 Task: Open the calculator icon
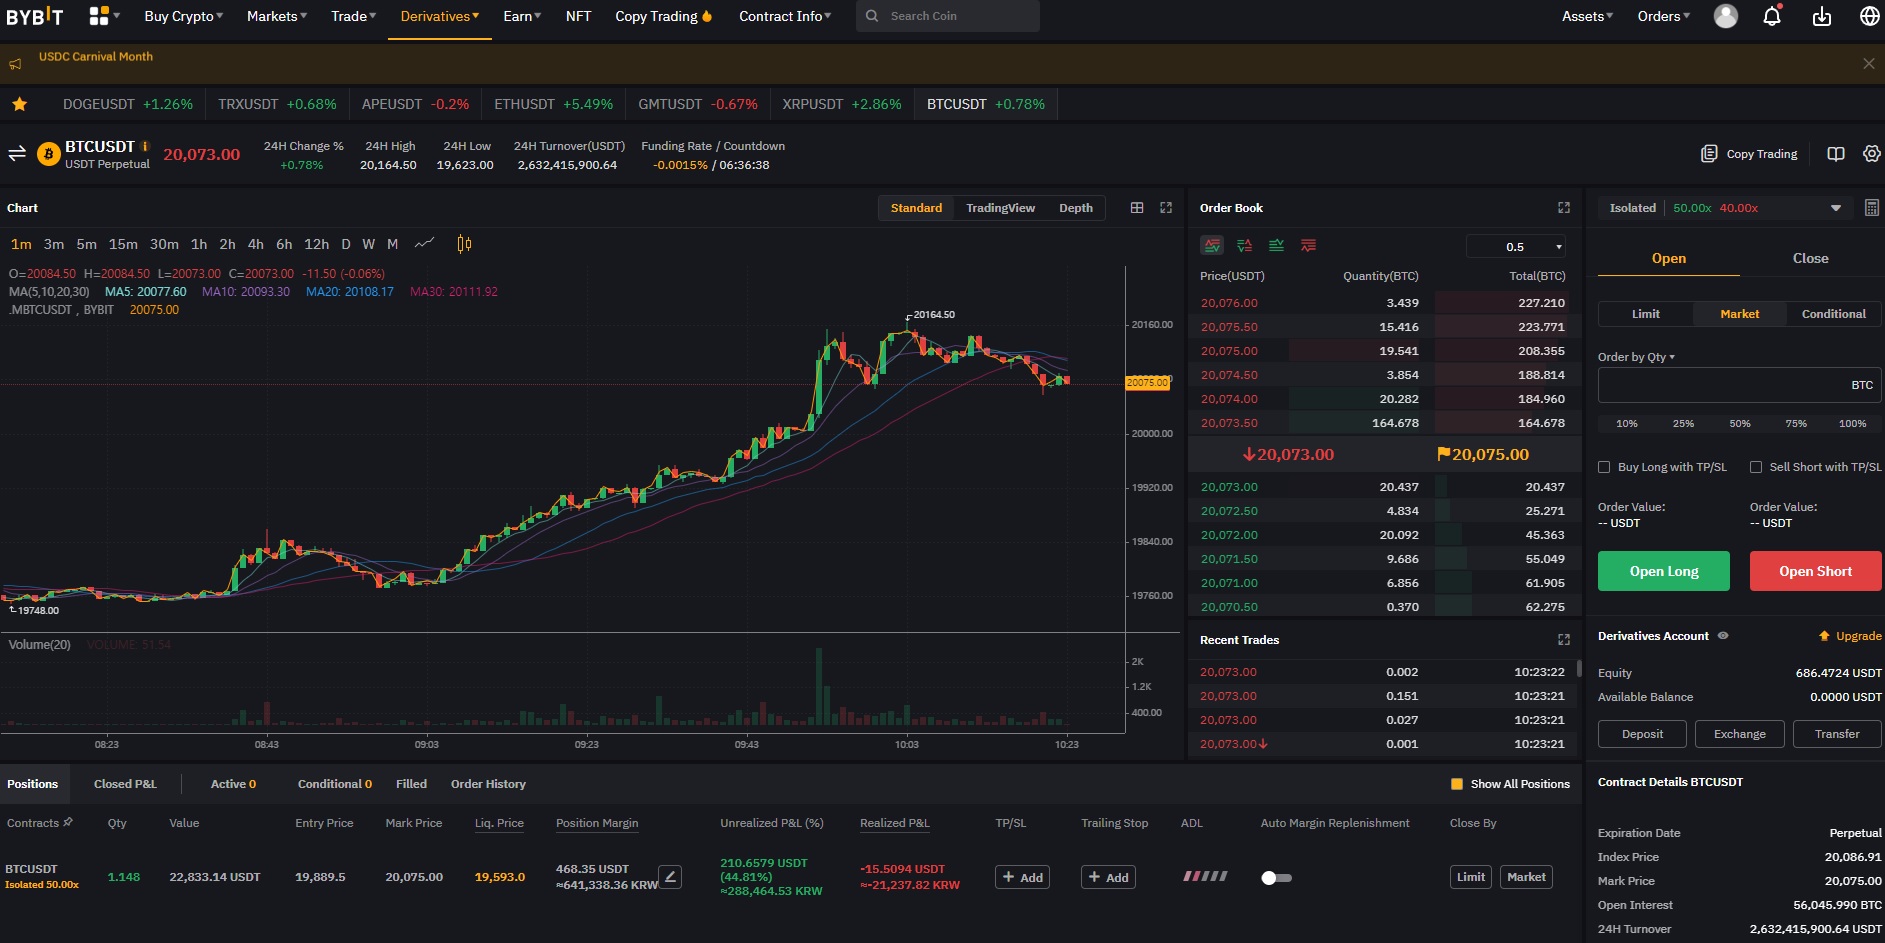[x=1871, y=208]
